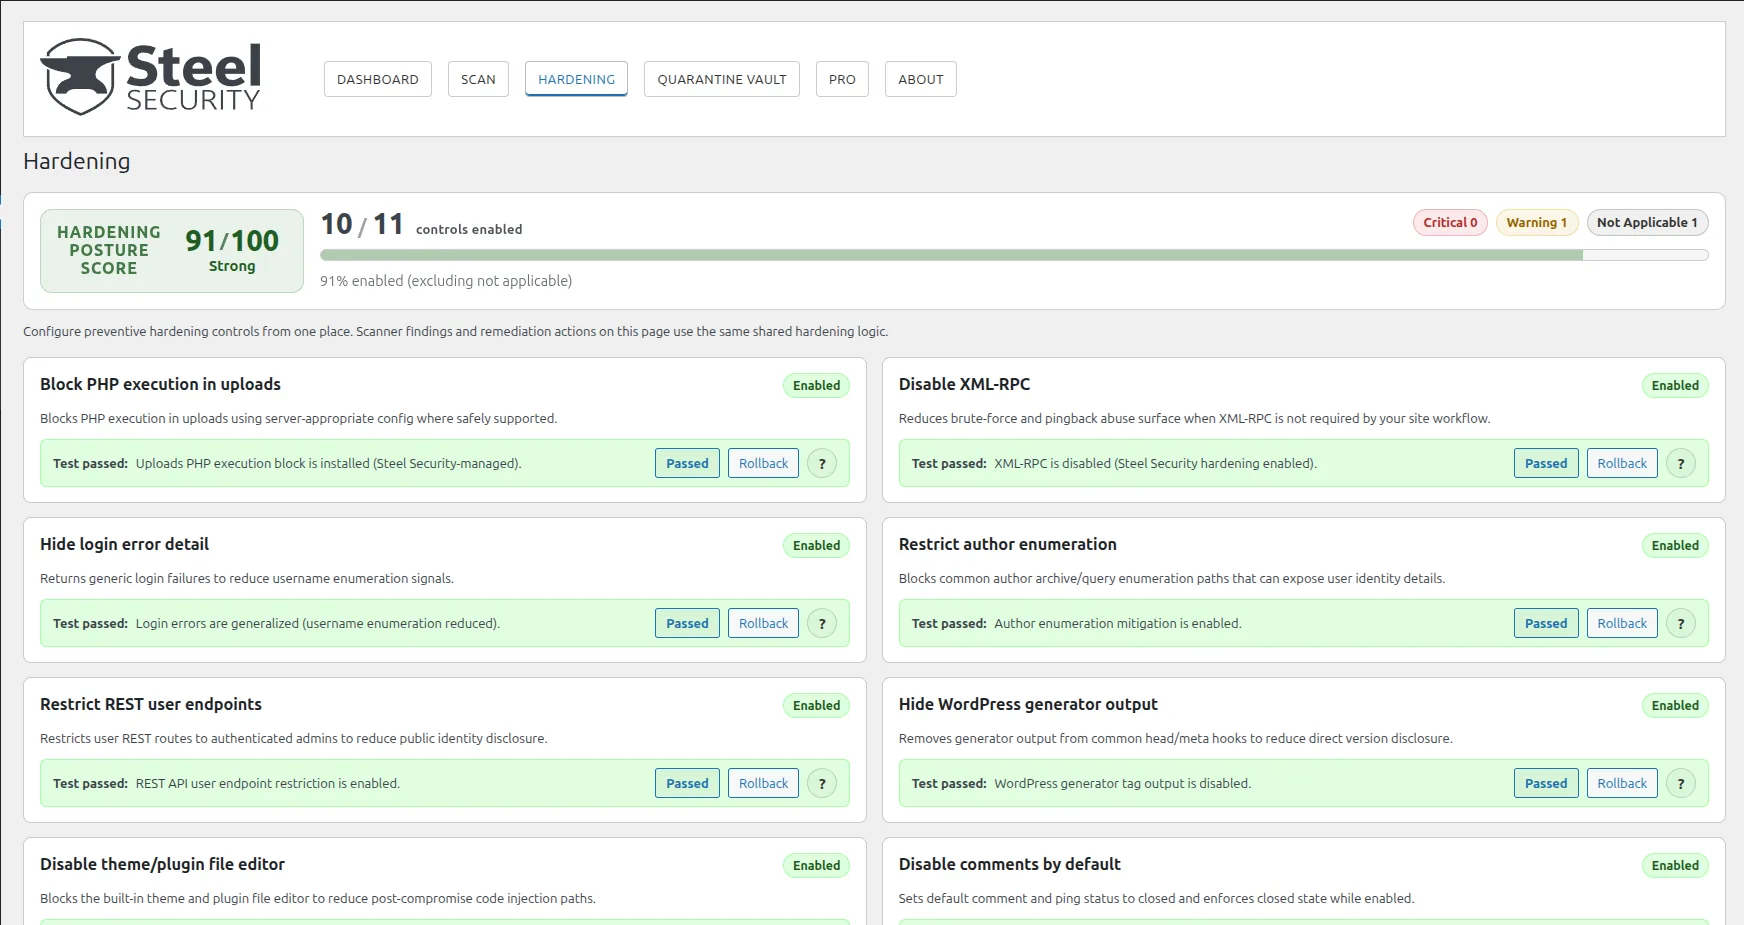The image size is (1744, 925).
Task: Click "Returns generic login failures" description
Action: click(x=247, y=578)
